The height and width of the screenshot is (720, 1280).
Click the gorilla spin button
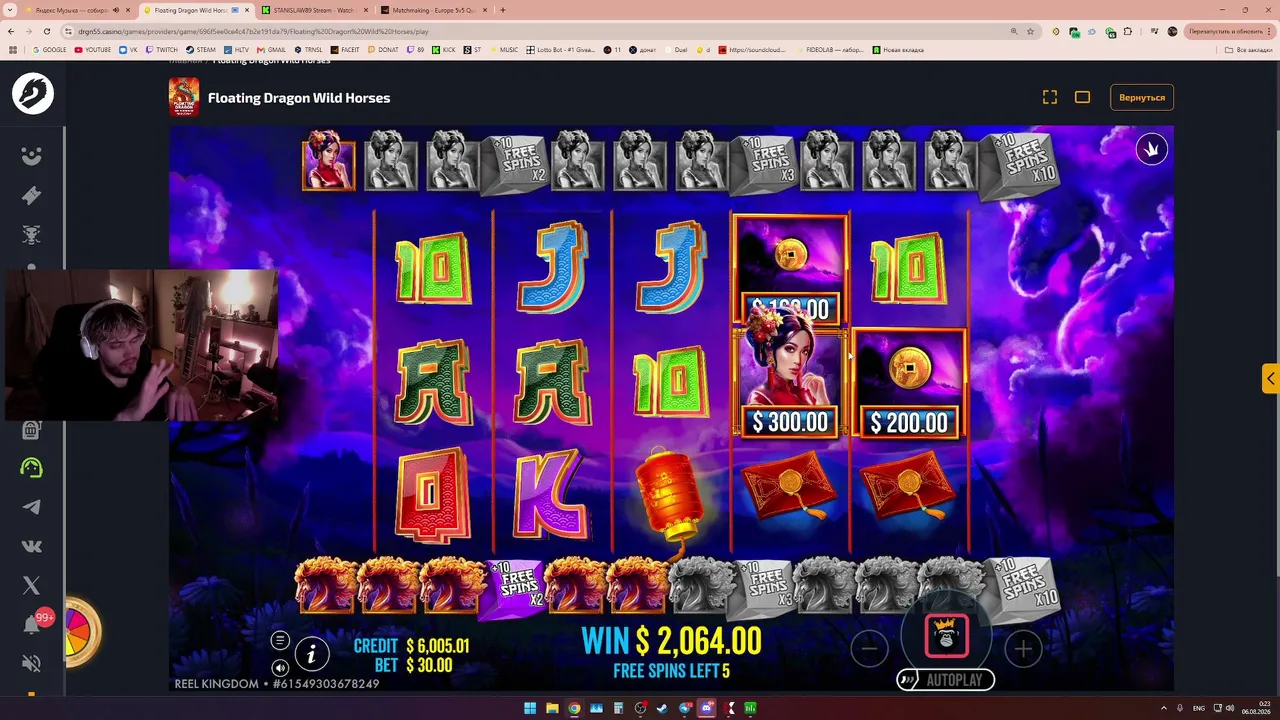[946, 636]
